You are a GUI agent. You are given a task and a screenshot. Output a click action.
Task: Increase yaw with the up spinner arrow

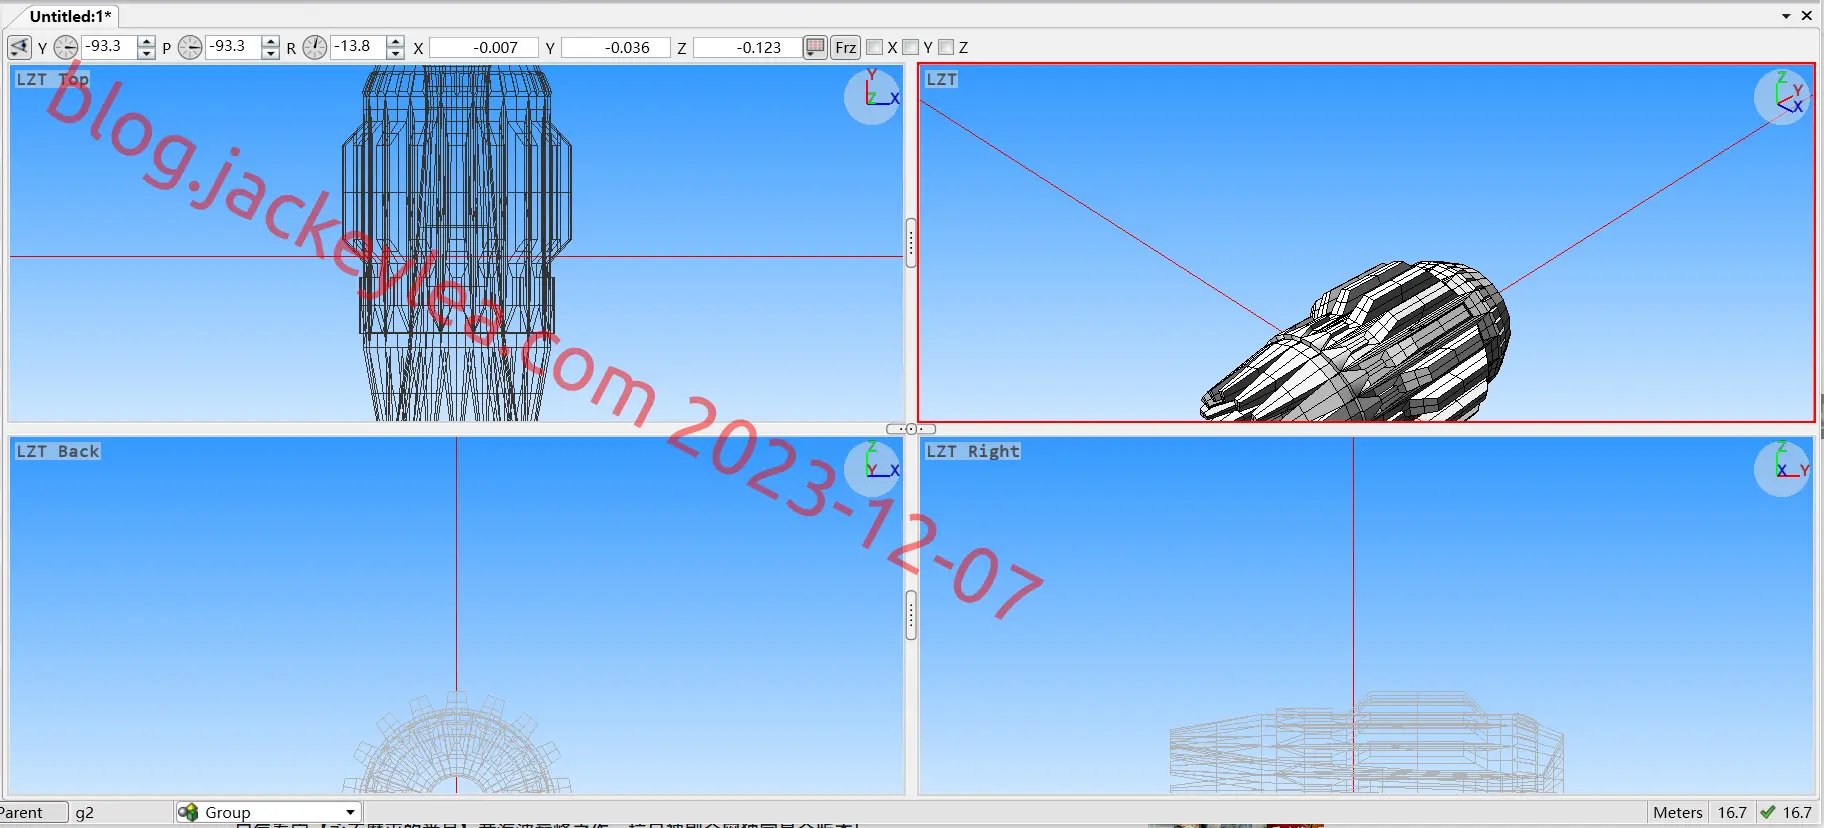pos(146,41)
